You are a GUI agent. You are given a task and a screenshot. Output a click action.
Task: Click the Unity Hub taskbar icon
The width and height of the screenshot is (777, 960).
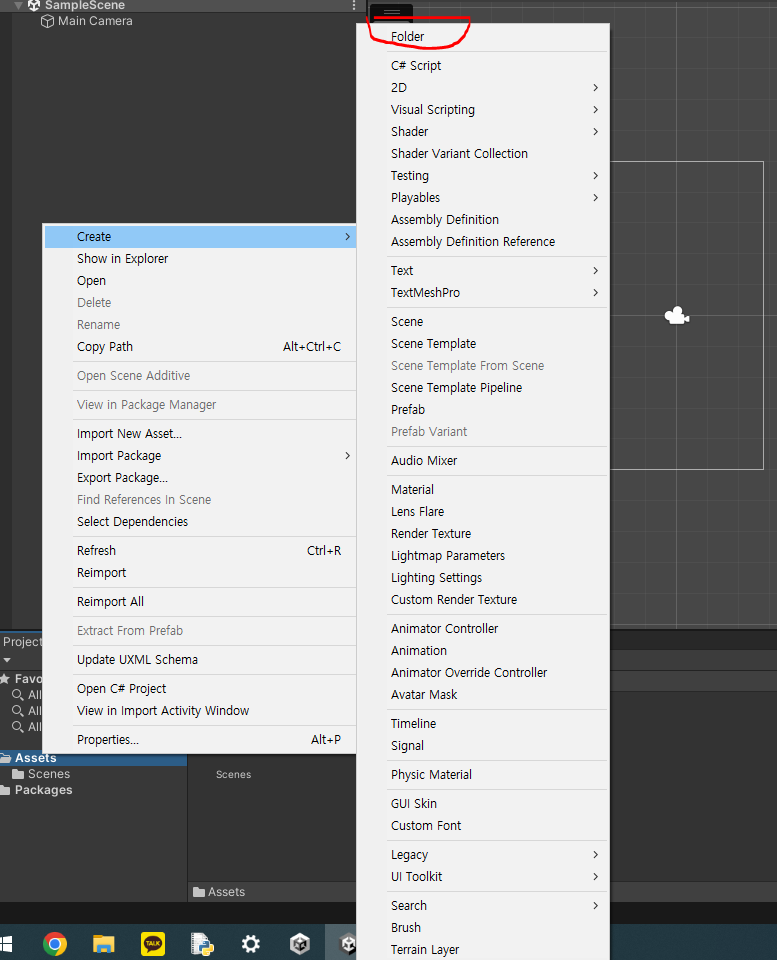300,943
